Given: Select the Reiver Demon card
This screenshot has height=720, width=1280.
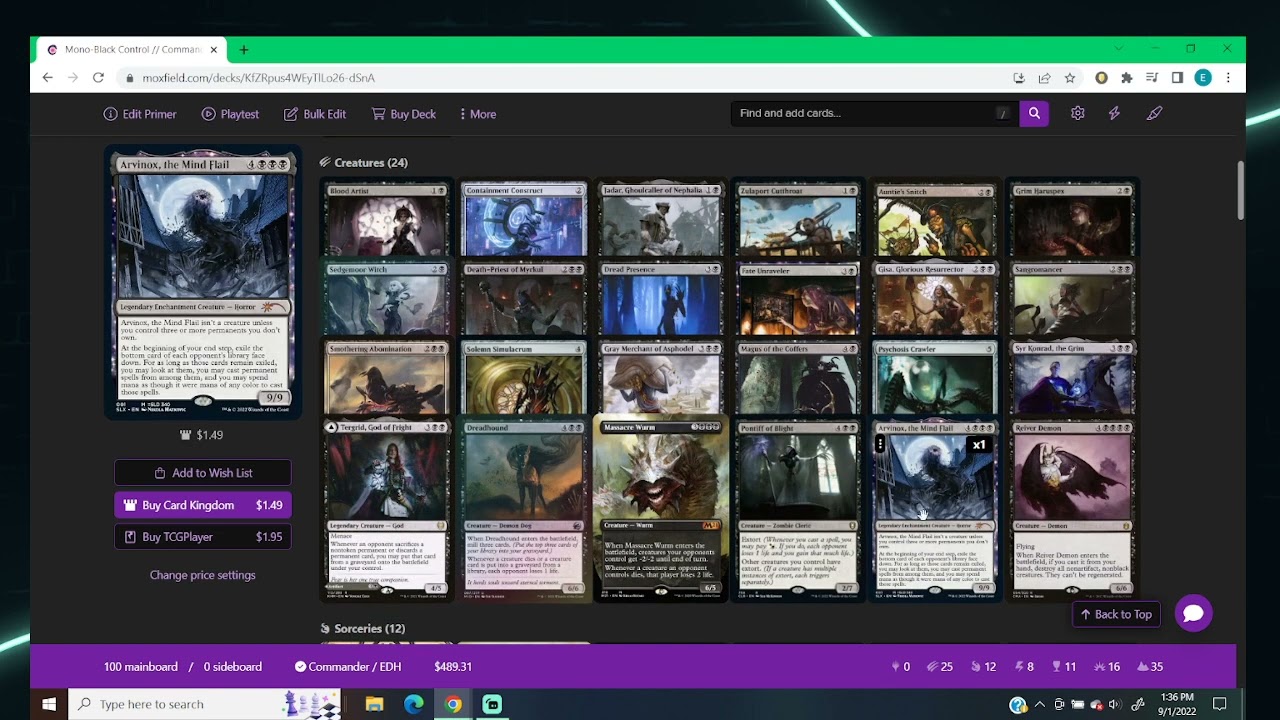Looking at the screenshot, I should click(1072, 508).
